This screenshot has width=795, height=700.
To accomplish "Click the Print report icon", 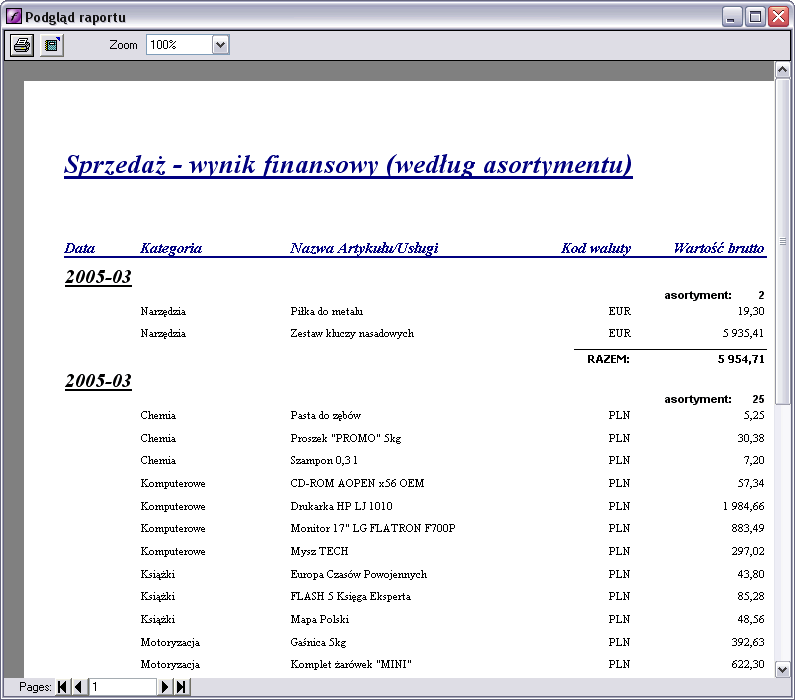I will [22, 45].
